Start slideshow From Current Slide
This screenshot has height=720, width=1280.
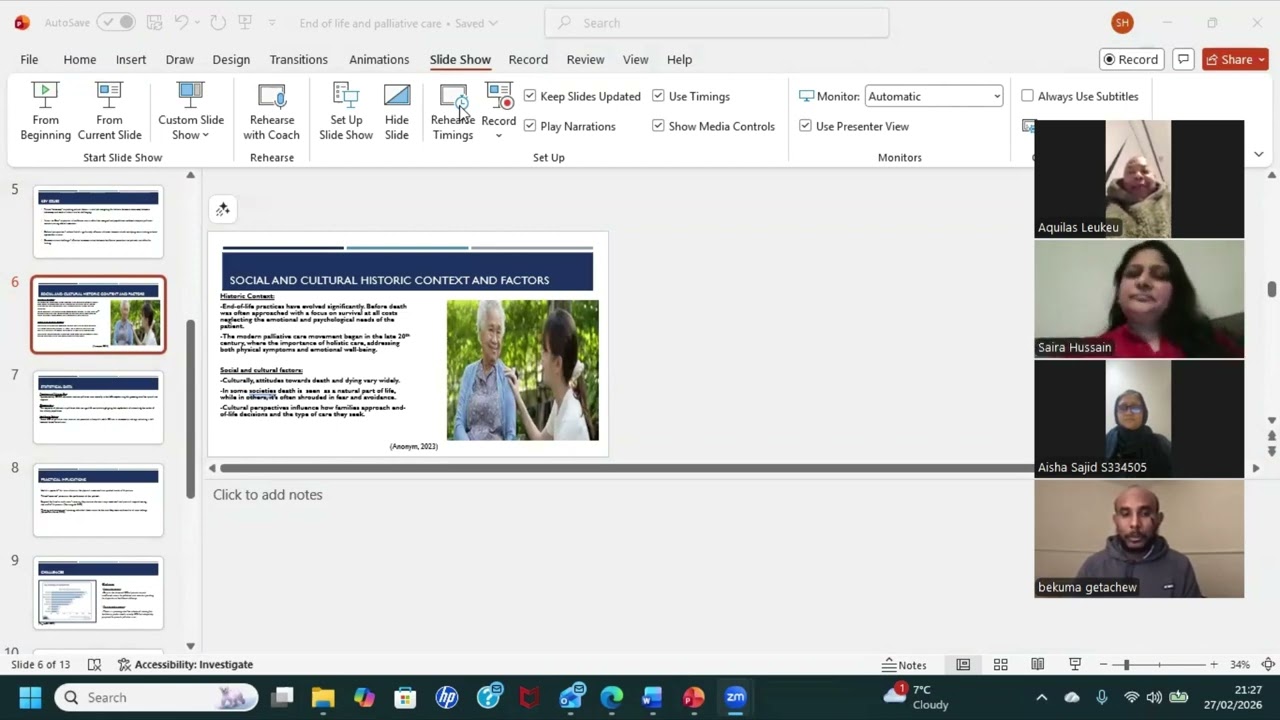click(109, 111)
